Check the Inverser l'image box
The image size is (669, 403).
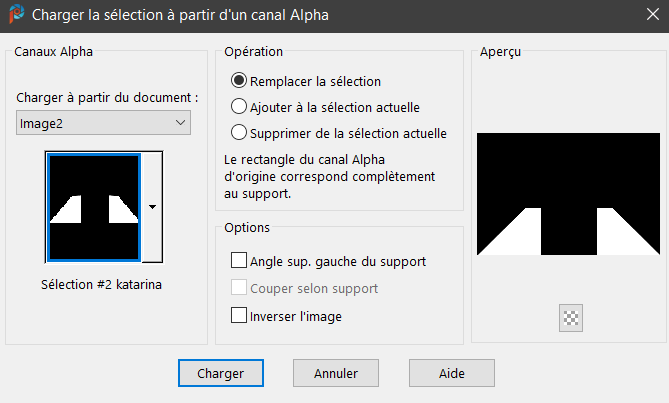point(239,315)
